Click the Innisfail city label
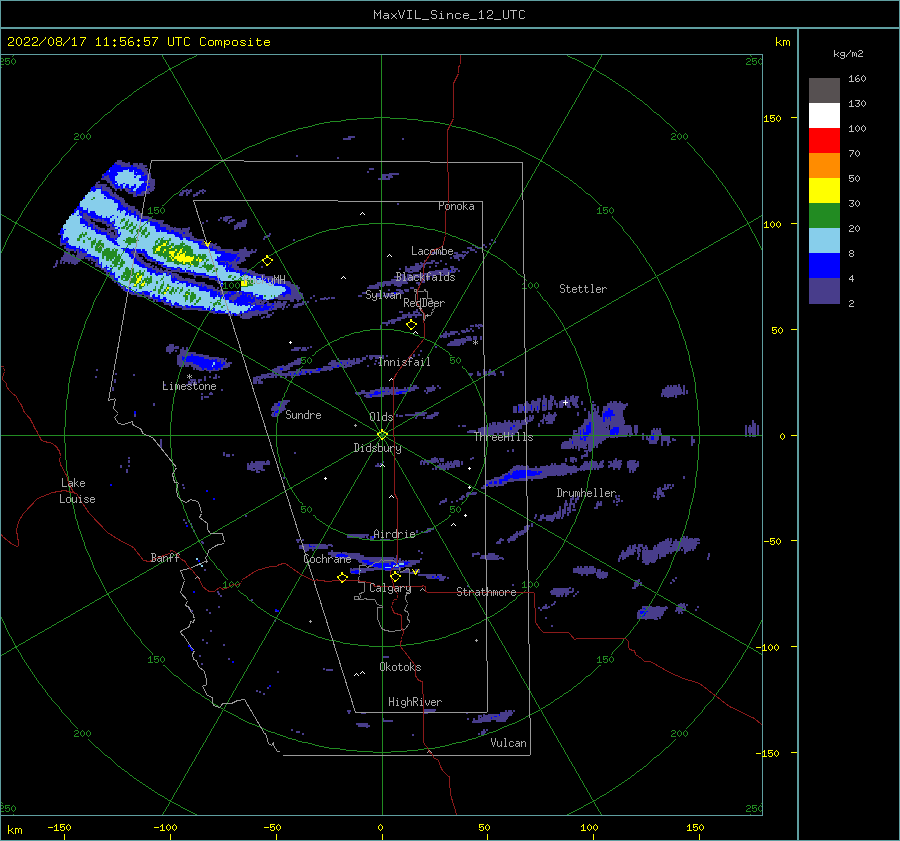 [404, 362]
